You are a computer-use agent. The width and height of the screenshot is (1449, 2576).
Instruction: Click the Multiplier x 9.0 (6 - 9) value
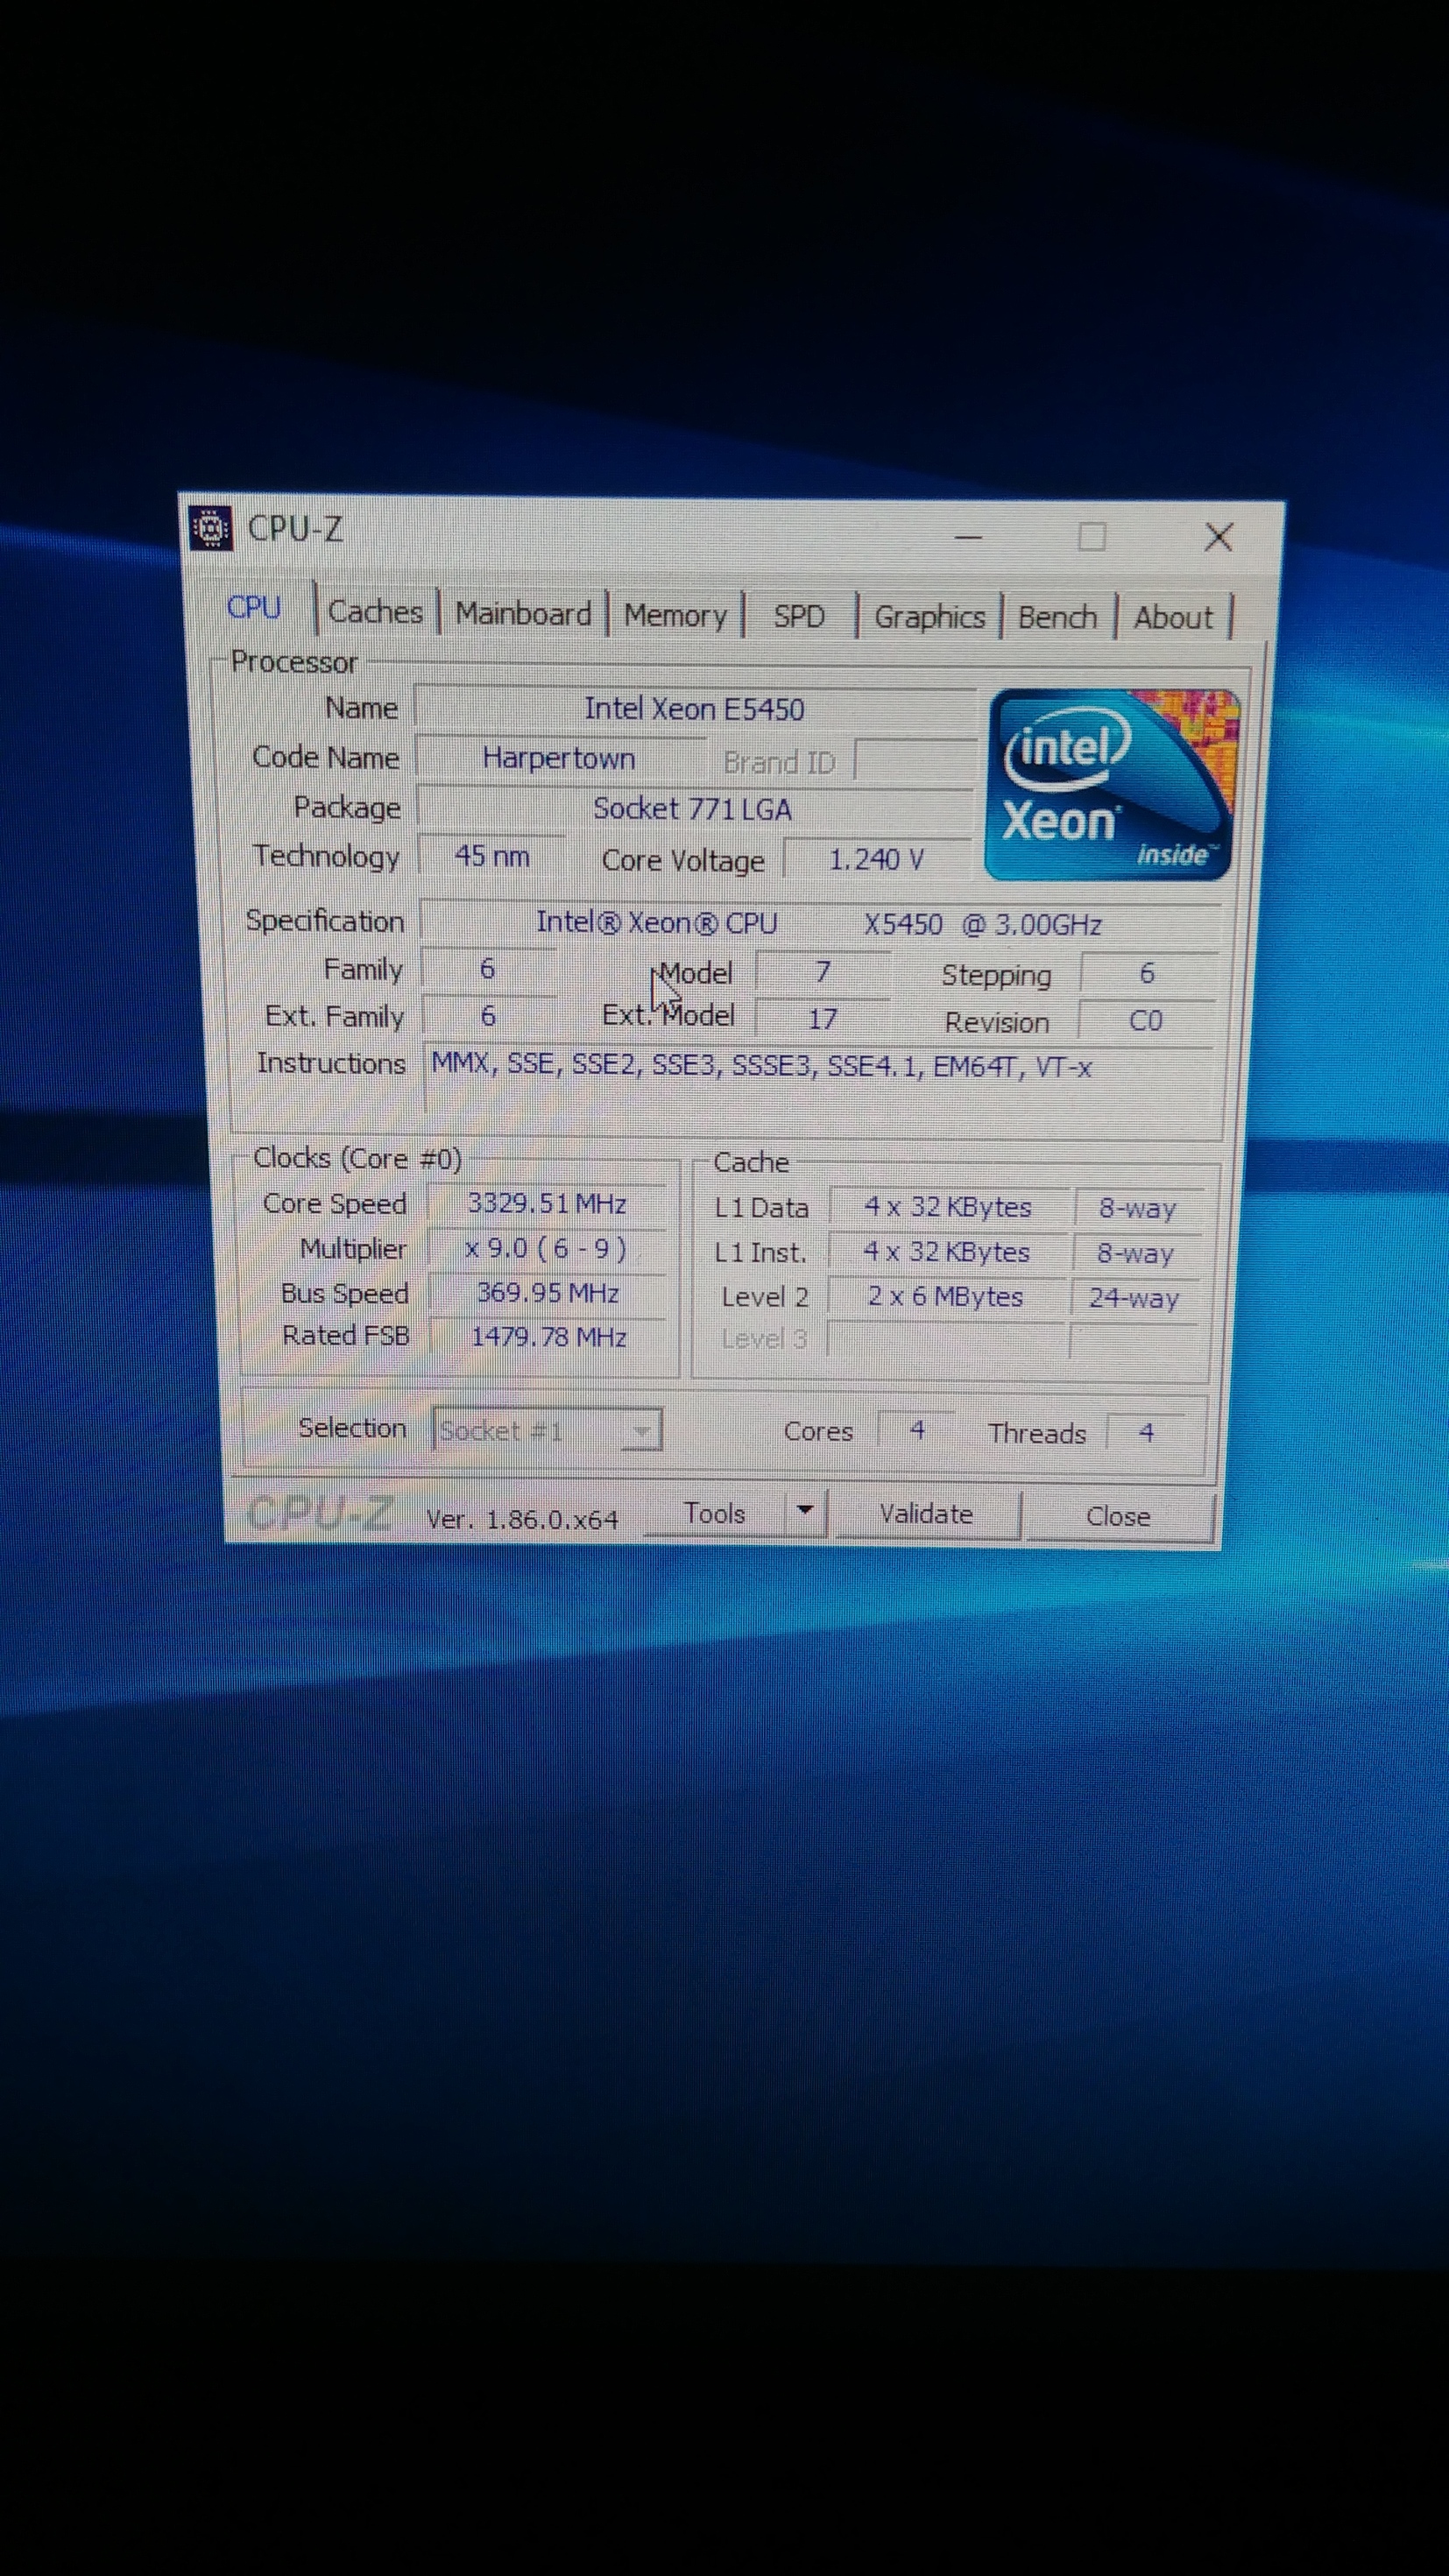547,1248
